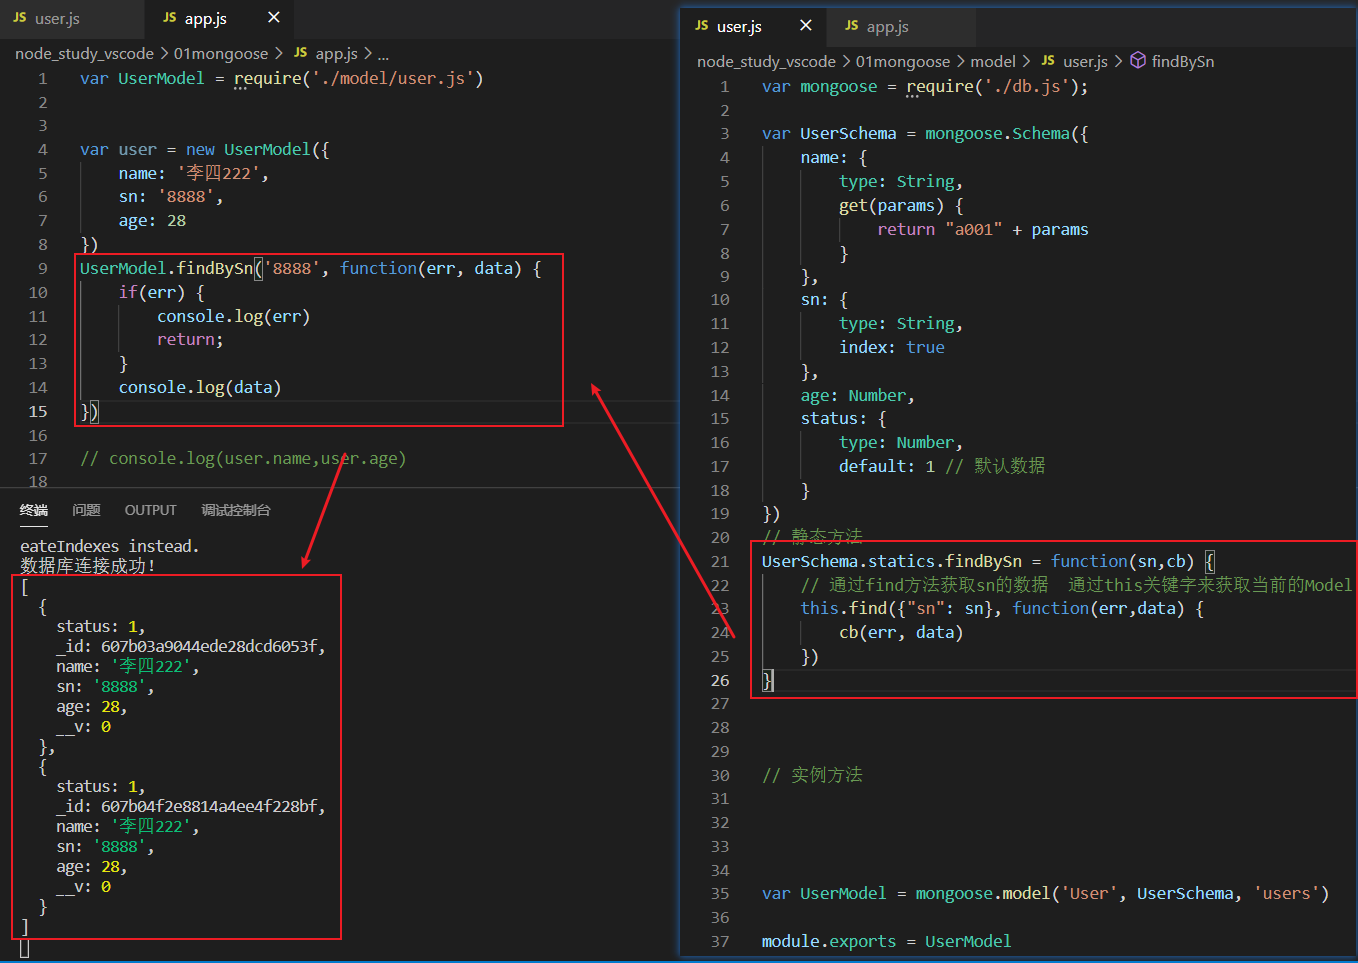1358x963 pixels.
Task: Open the 终端 terminal panel tab
Action: pos(34,510)
